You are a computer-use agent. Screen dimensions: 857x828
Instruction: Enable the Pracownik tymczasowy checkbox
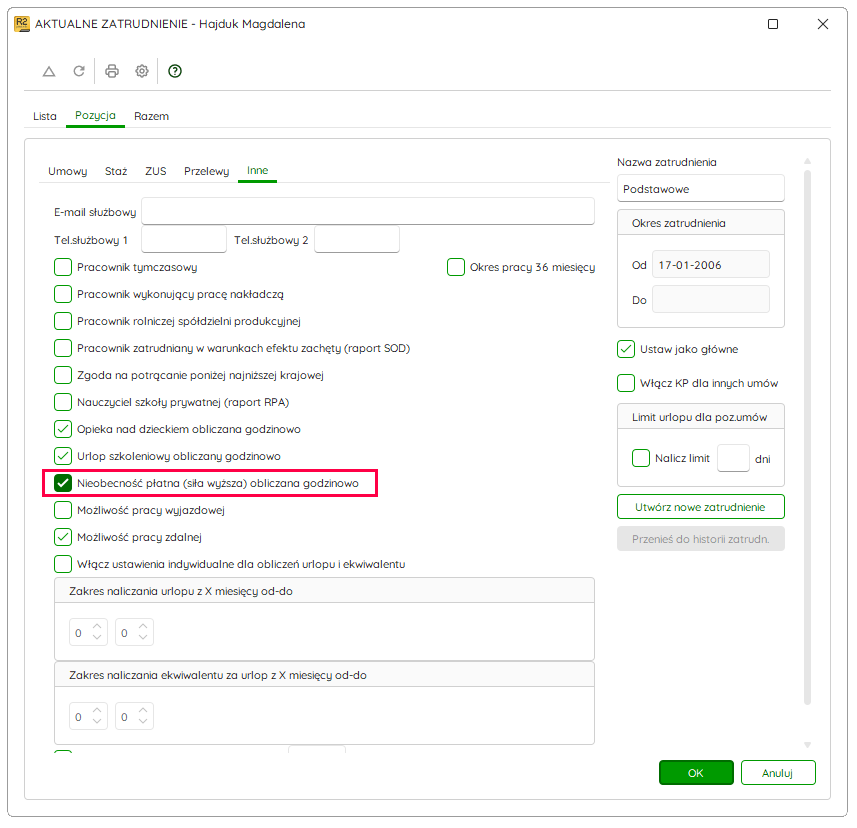63,267
